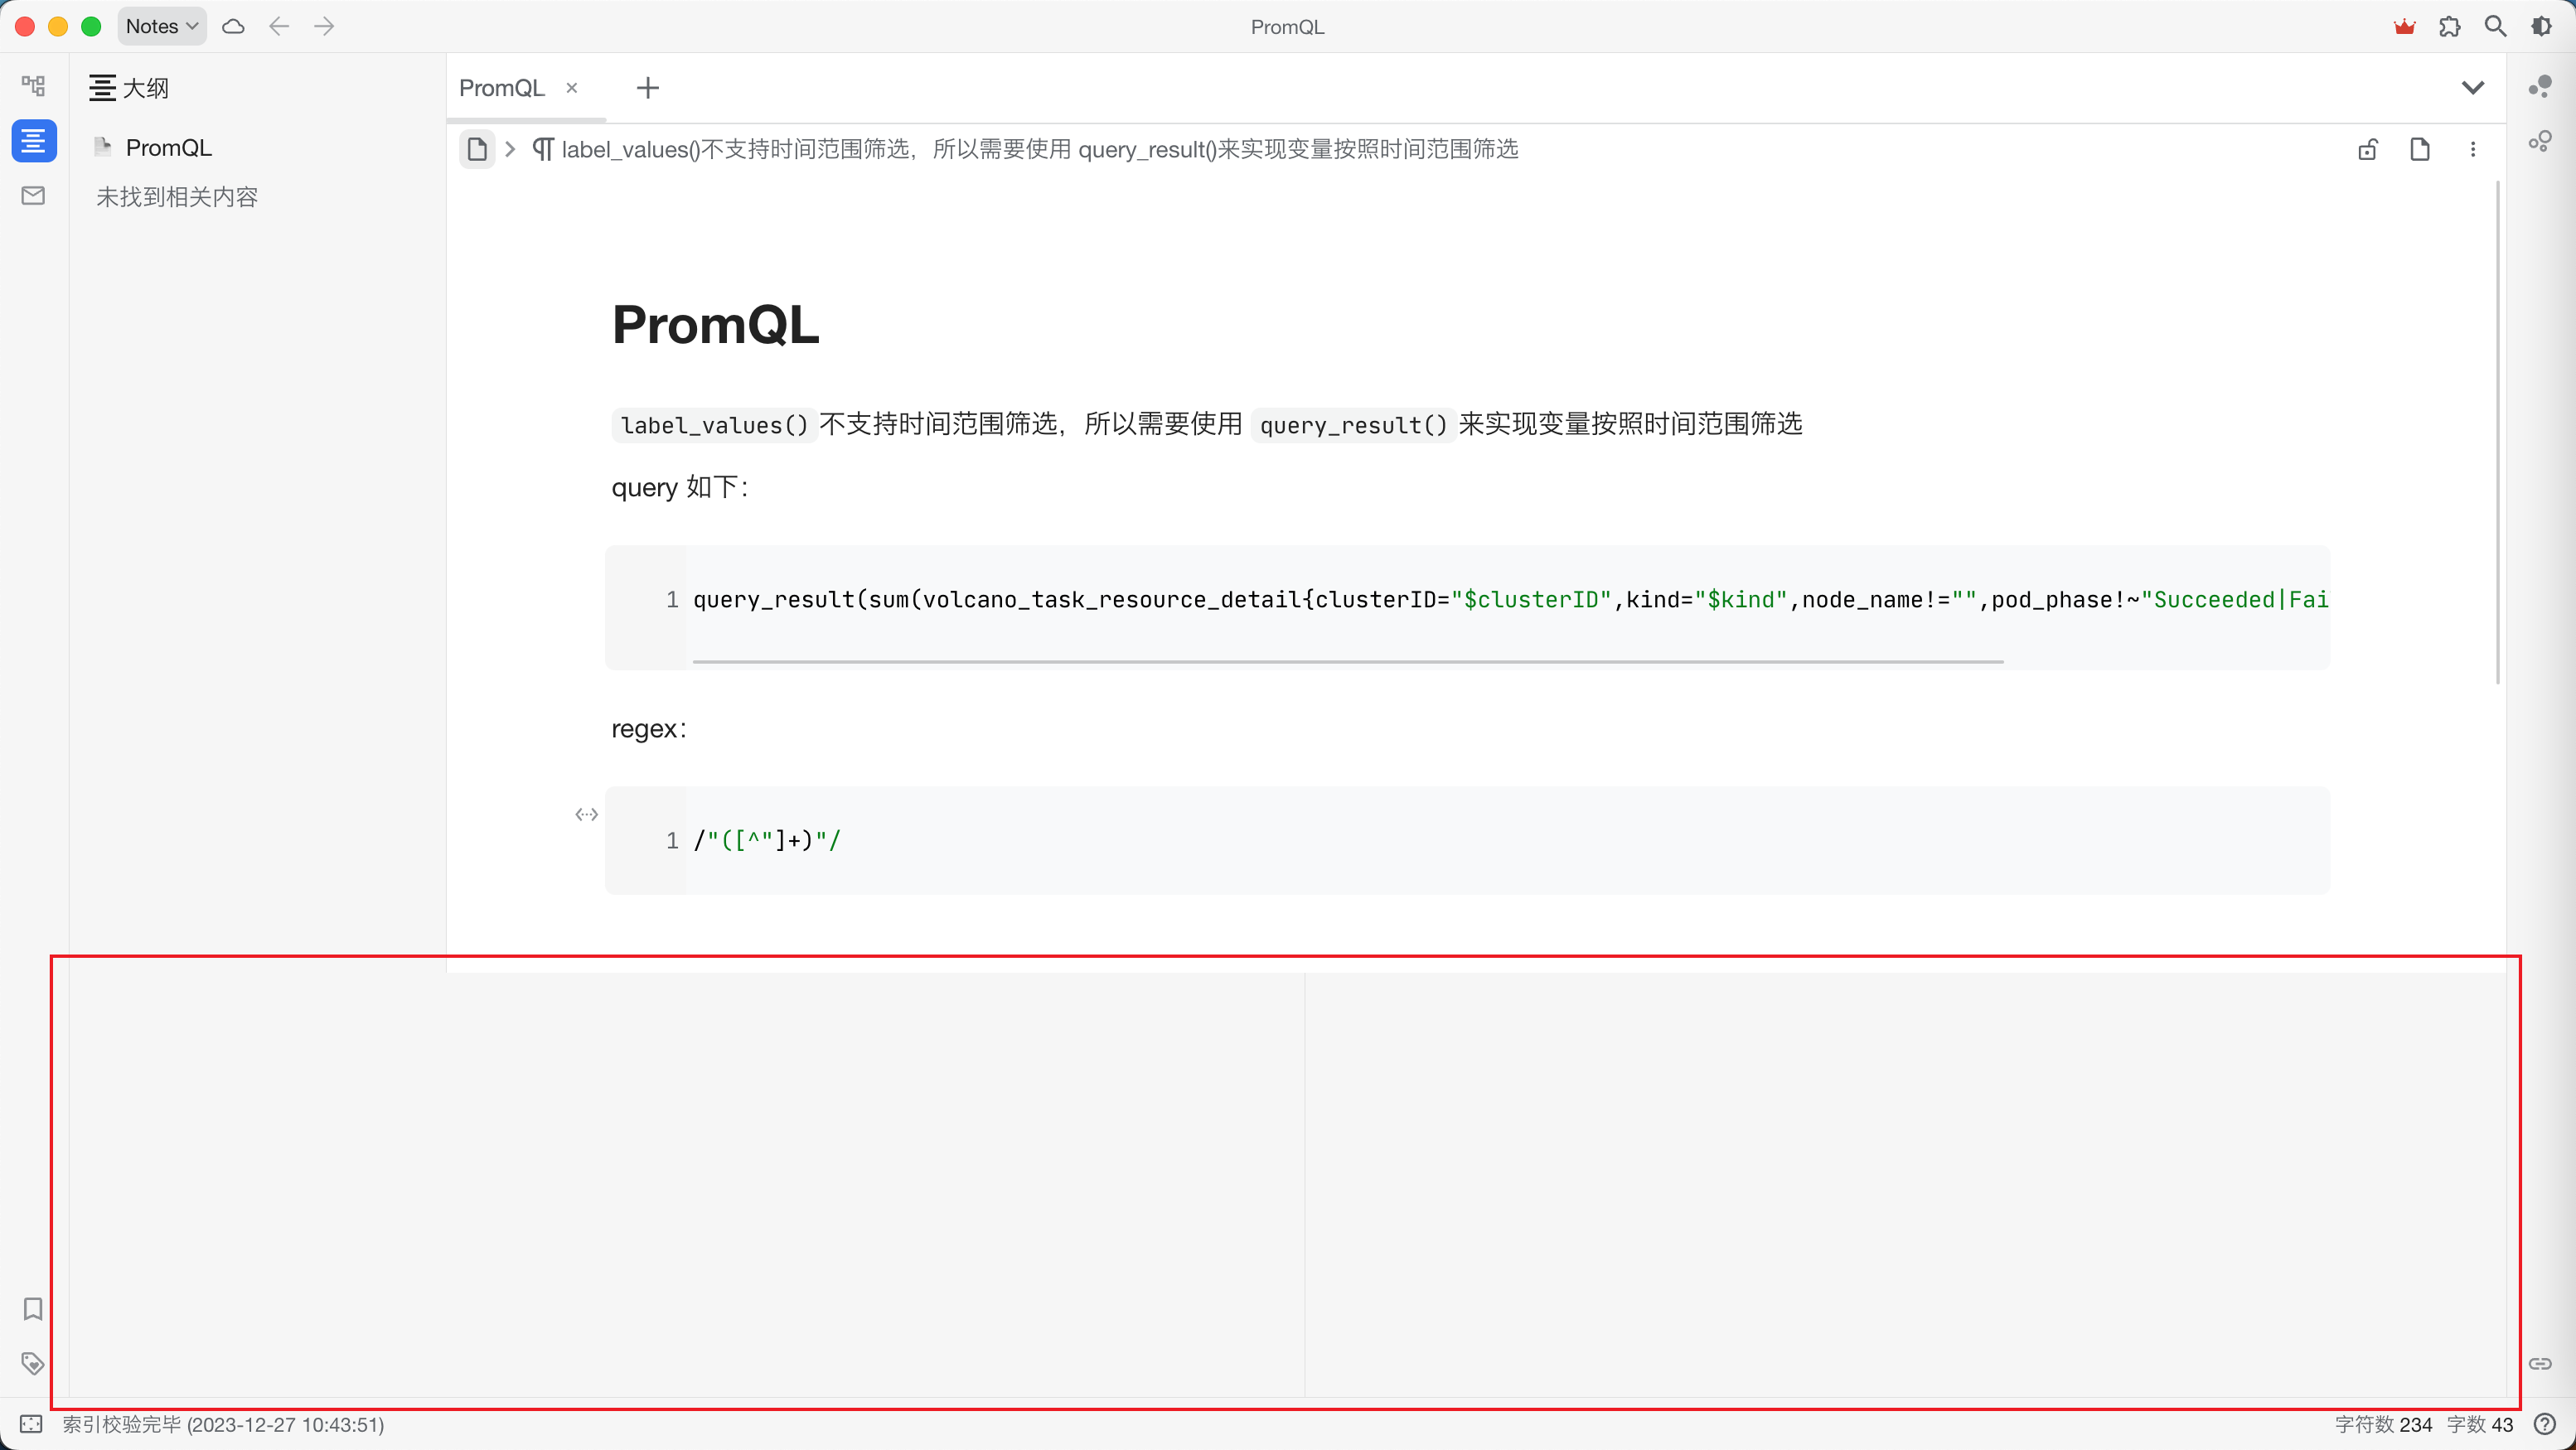Open the document three-dot menu
The height and width of the screenshot is (1450, 2576).
2472,150
